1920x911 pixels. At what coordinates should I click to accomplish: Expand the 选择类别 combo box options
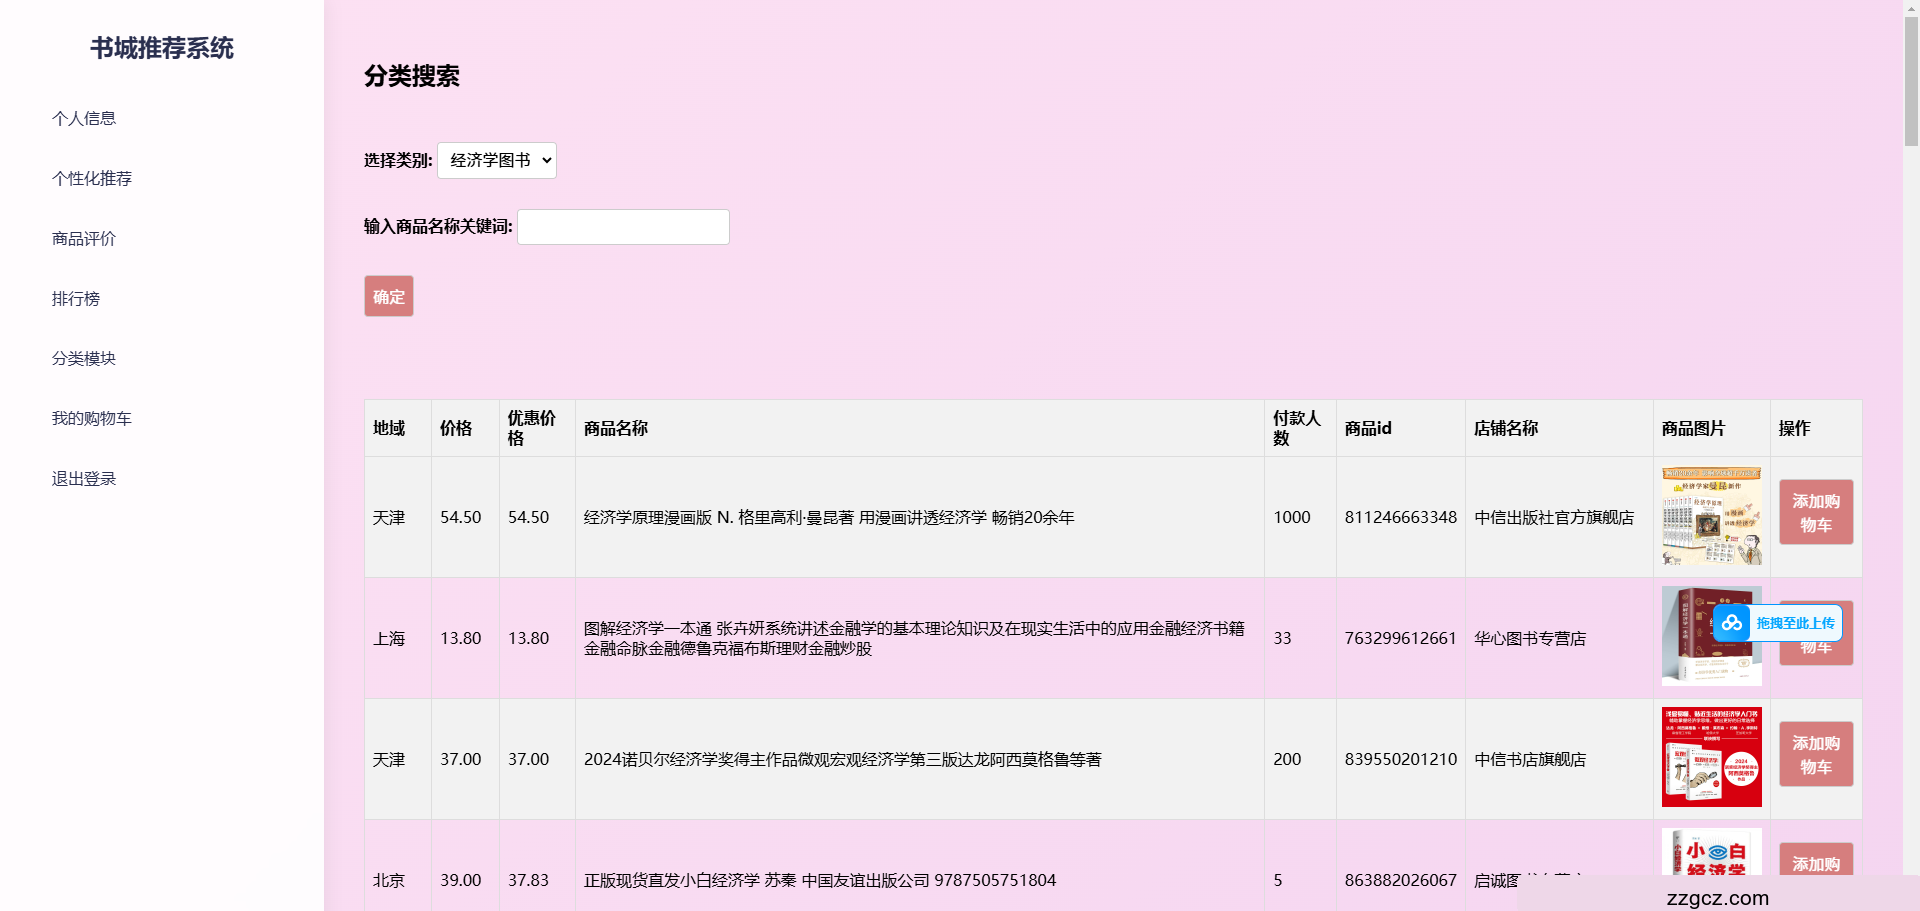click(497, 160)
